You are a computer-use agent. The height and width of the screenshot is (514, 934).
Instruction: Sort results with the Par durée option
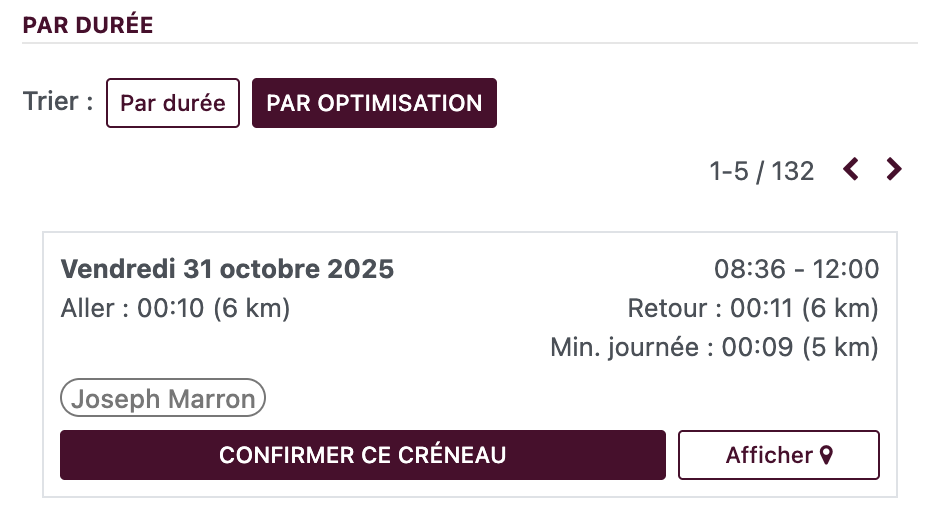tap(173, 103)
